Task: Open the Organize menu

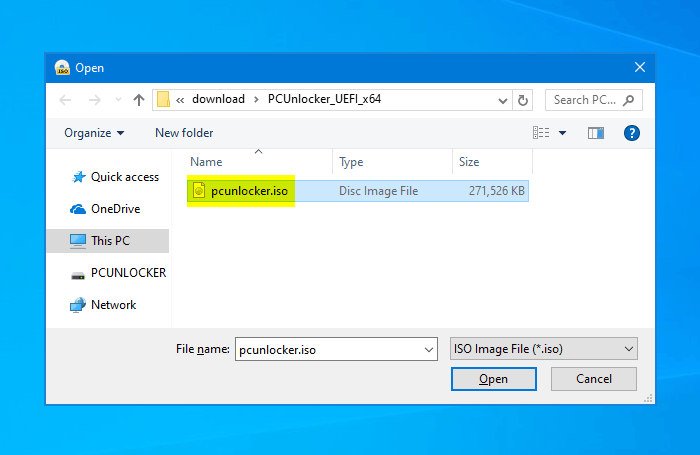Action: (x=94, y=133)
